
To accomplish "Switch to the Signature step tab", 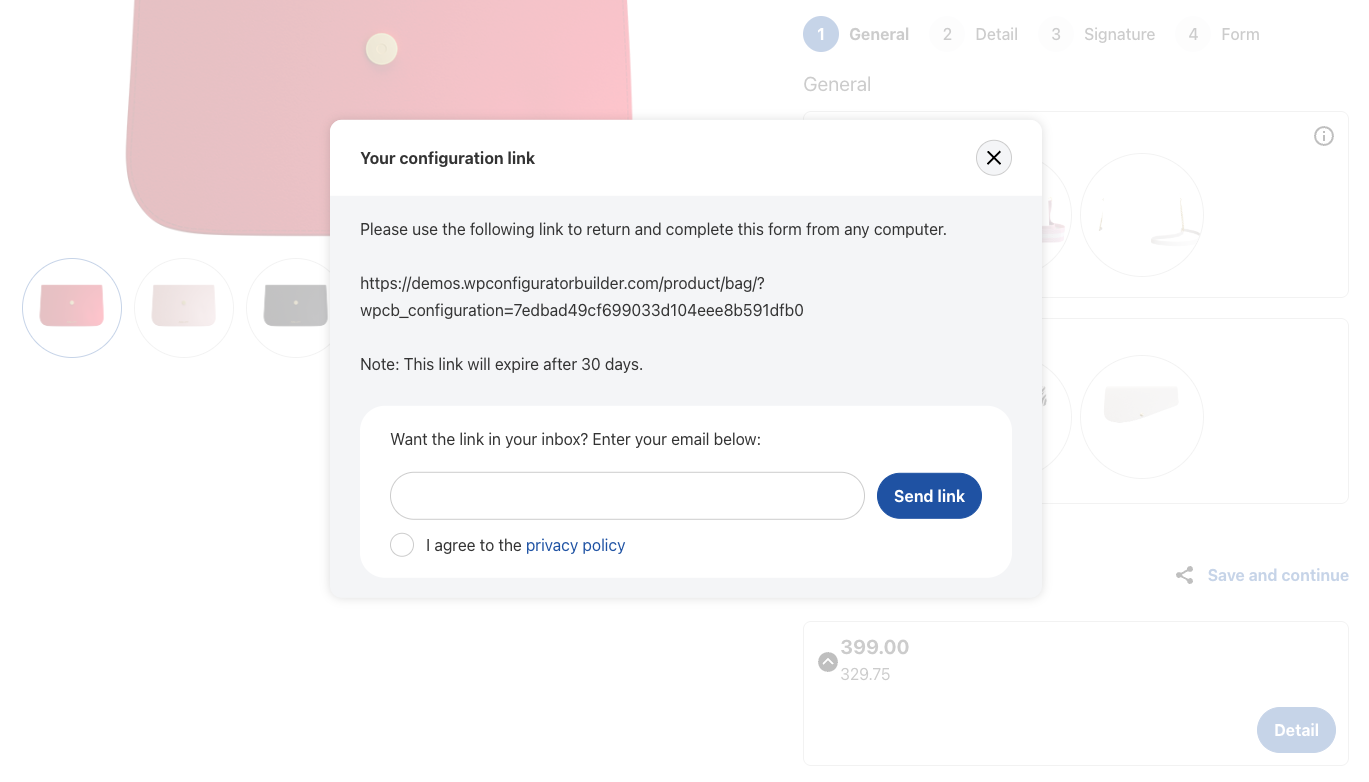I will pyautogui.click(x=1118, y=34).
